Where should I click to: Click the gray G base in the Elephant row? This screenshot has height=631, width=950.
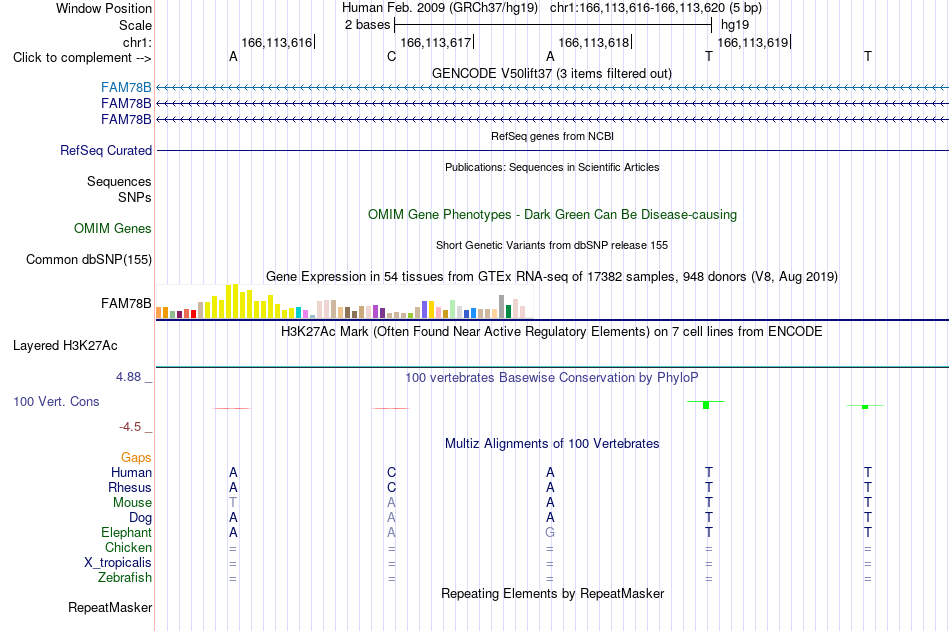550,532
